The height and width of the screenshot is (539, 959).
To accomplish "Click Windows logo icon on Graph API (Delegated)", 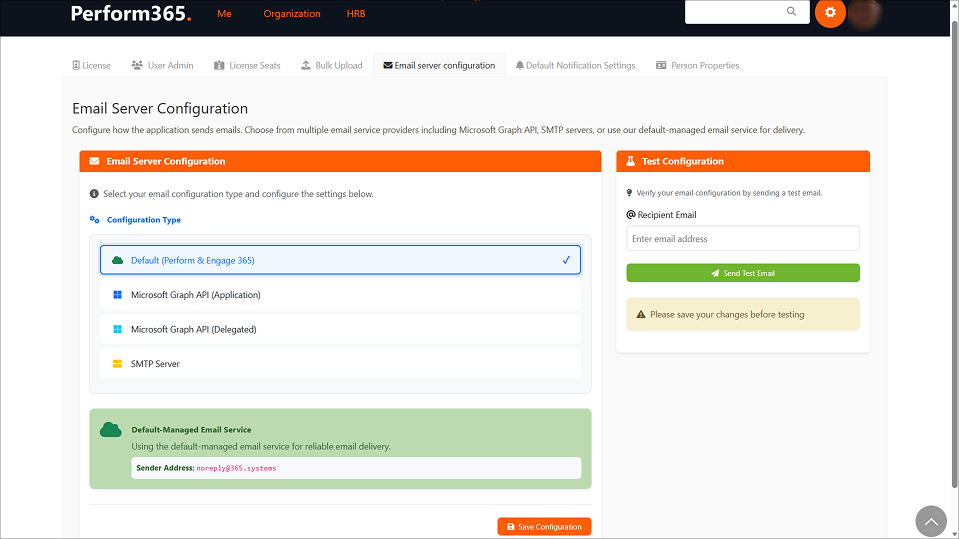I will 117,329.
